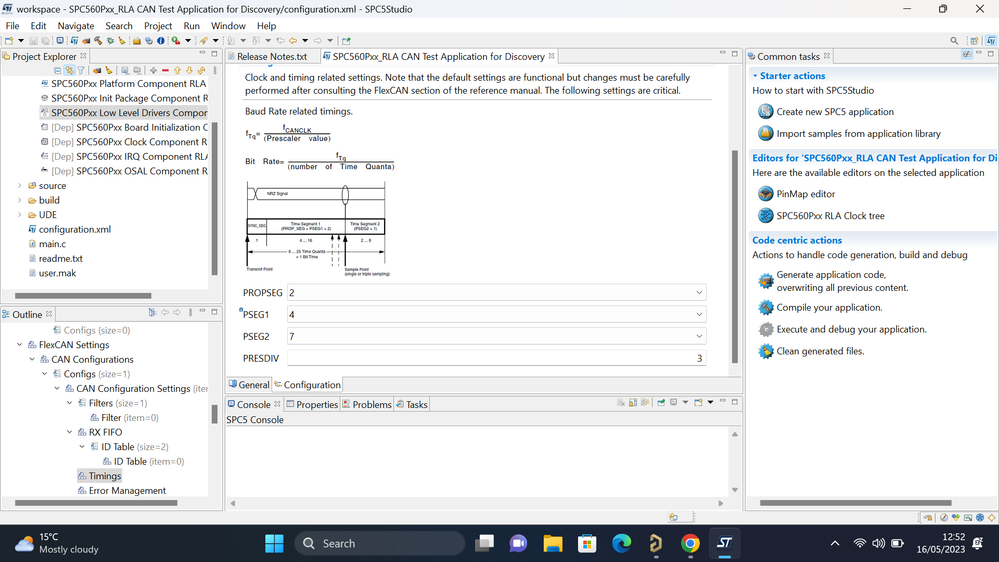Switch to the Problems tab
This screenshot has height=562, width=999.
tap(367, 404)
